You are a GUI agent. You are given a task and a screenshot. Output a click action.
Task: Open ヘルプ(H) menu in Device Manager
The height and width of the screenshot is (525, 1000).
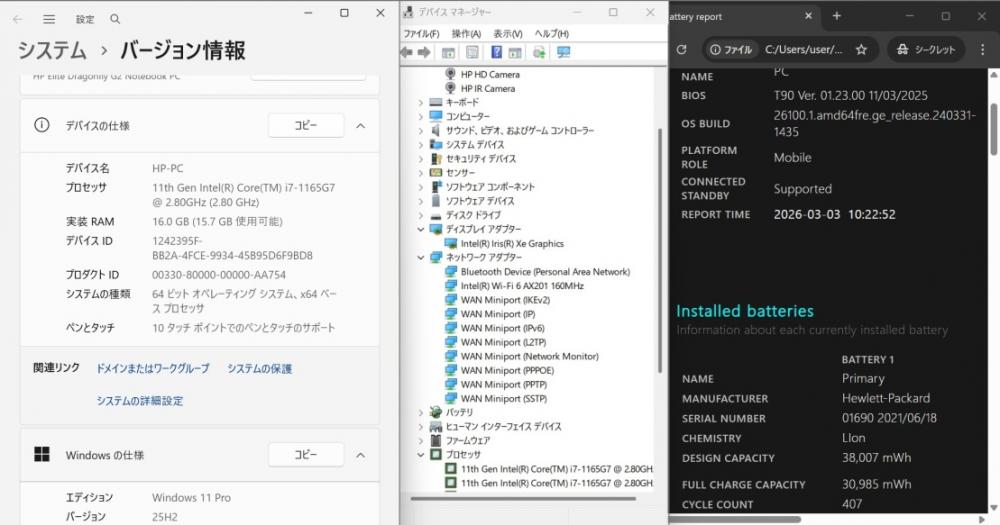point(552,33)
